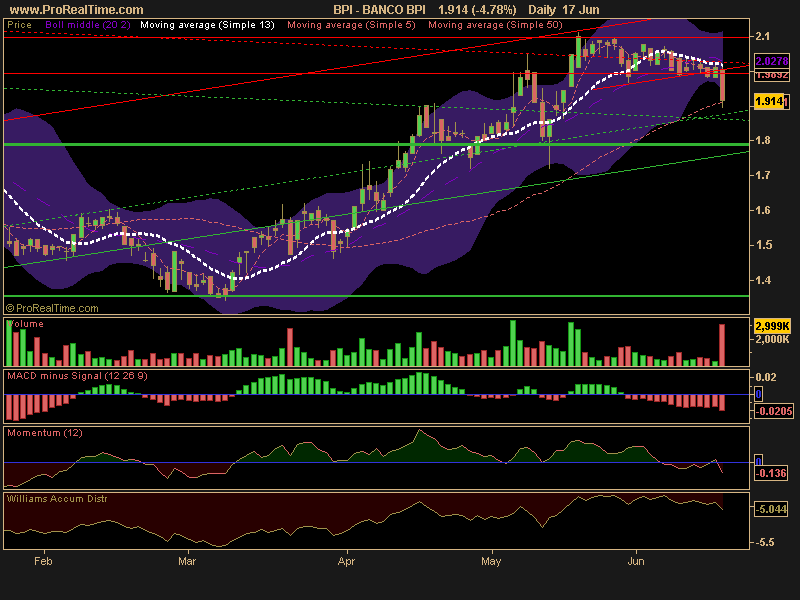800x600 pixels.
Task: Click the 1.8 price axis label
Action: [763, 140]
